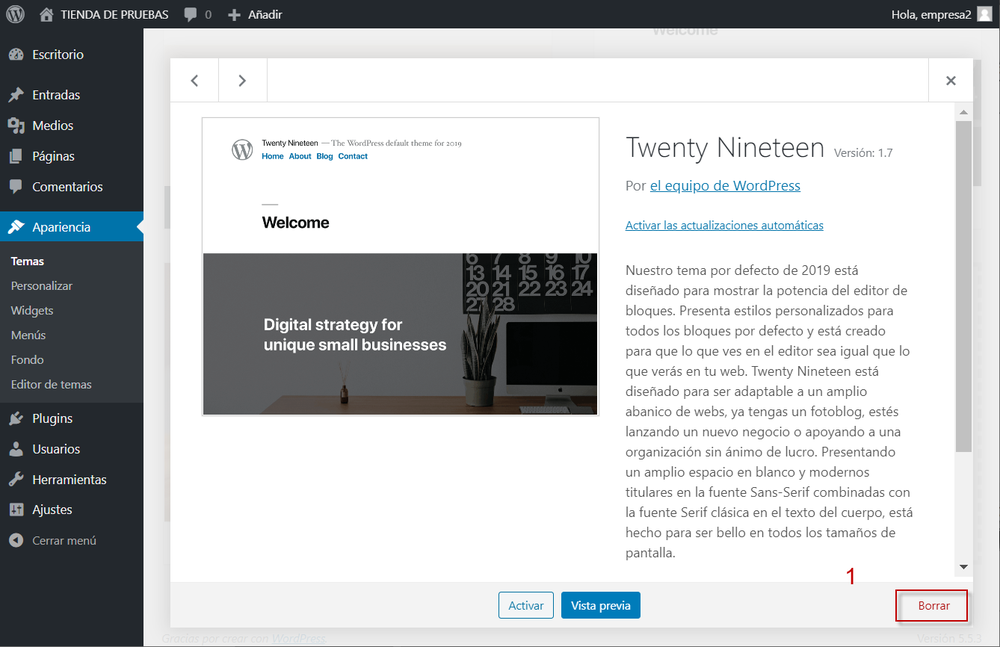
Task: Open the user avatar at top right
Action: pyautogui.click(x=984, y=14)
